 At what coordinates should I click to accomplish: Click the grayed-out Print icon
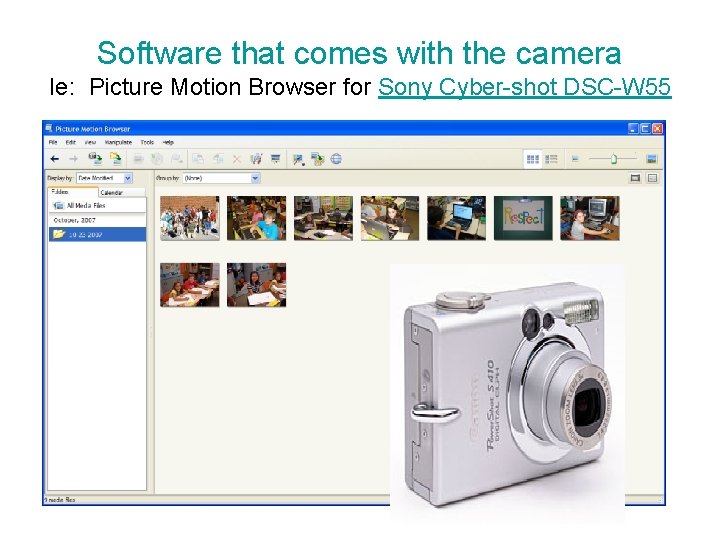coord(138,159)
